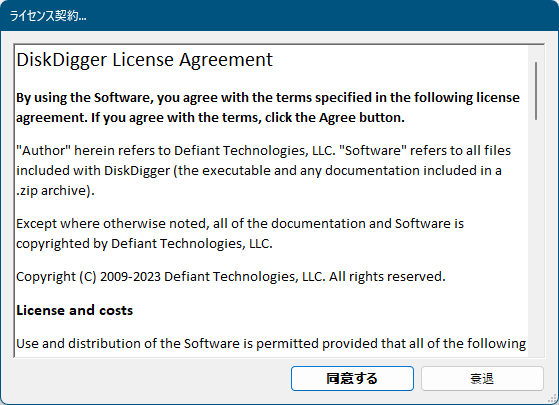Viewport: 559px width, 405px height.
Task: Click the ライセンス契約... title bar
Action: tap(280, 16)
